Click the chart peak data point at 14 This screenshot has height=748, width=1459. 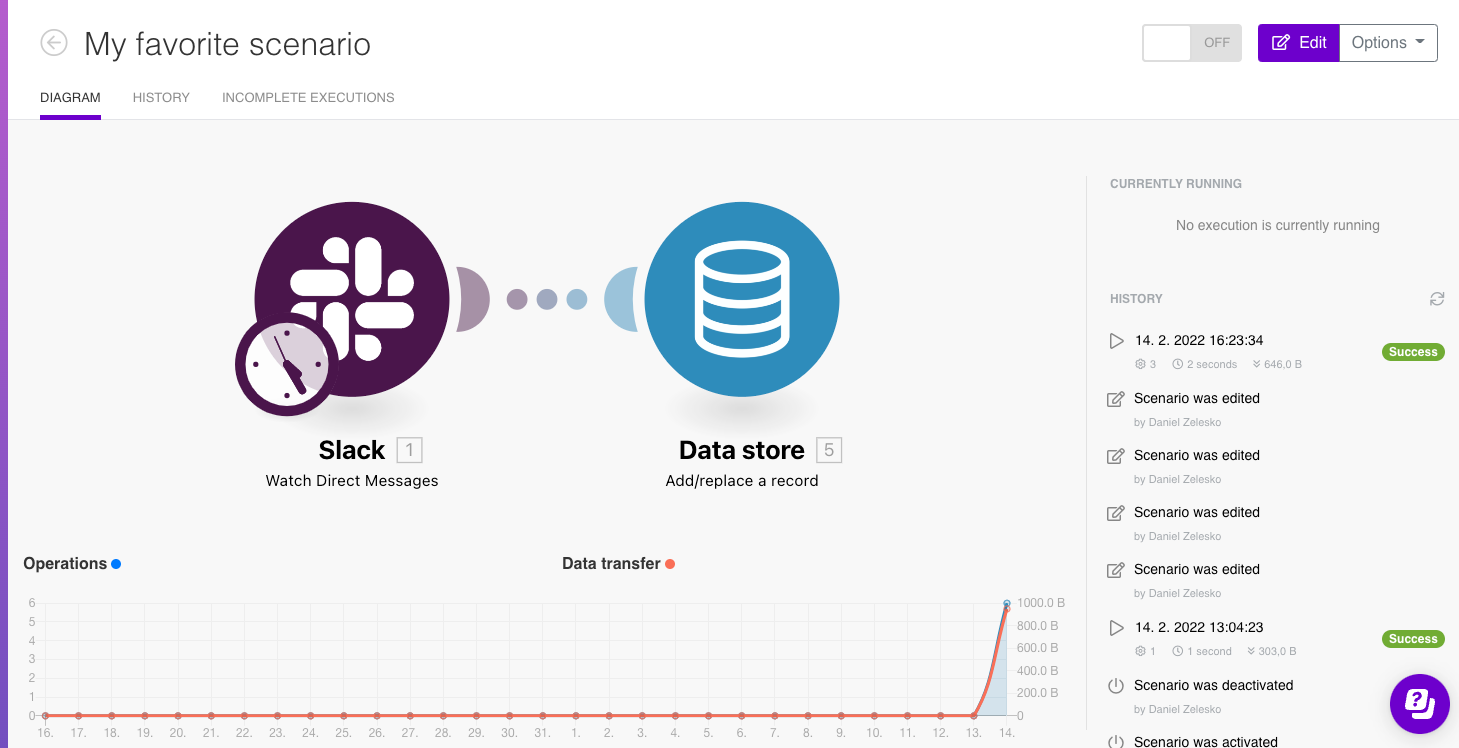tap(1007, 603)
